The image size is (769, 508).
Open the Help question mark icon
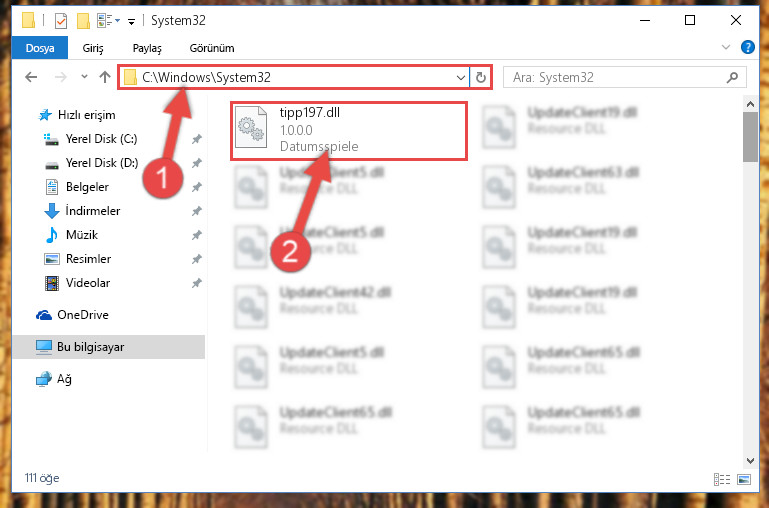(x=747, y=47)
